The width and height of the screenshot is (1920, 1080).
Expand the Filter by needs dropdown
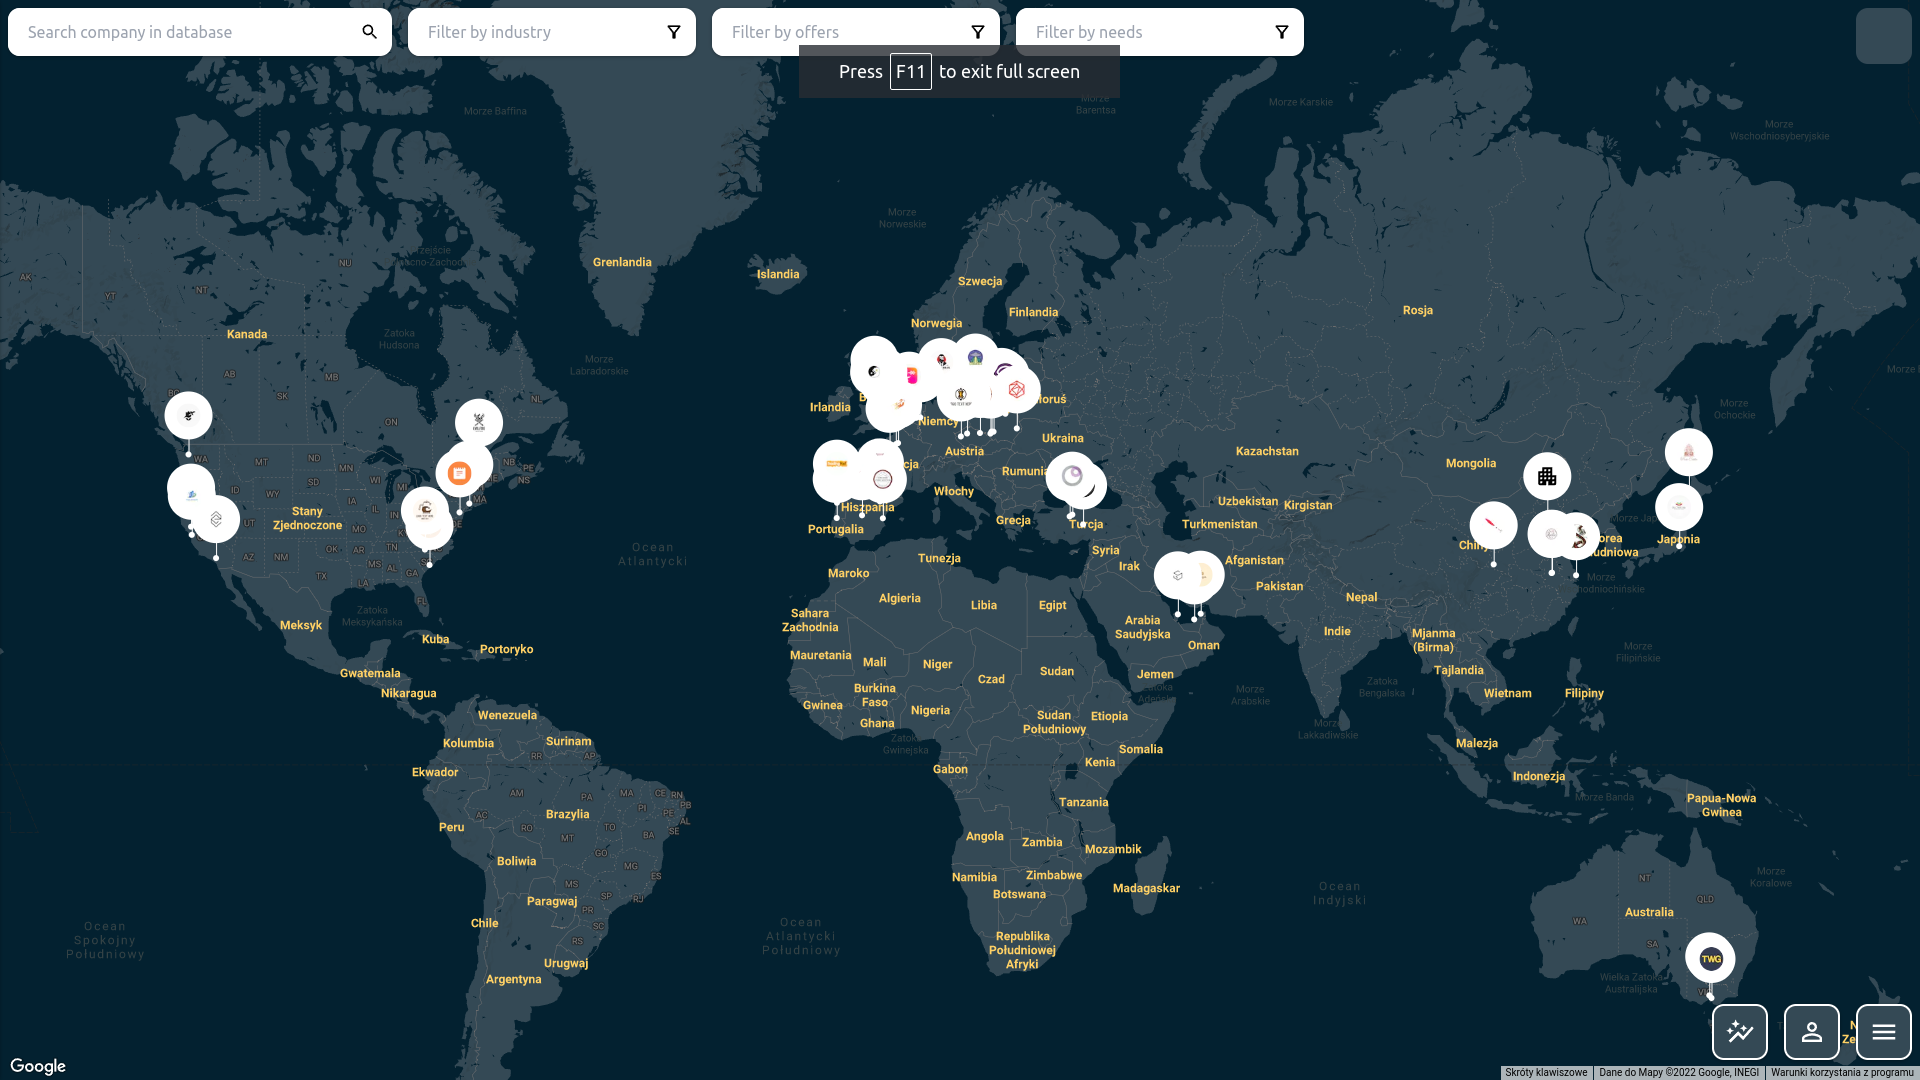coord(1148,32)
